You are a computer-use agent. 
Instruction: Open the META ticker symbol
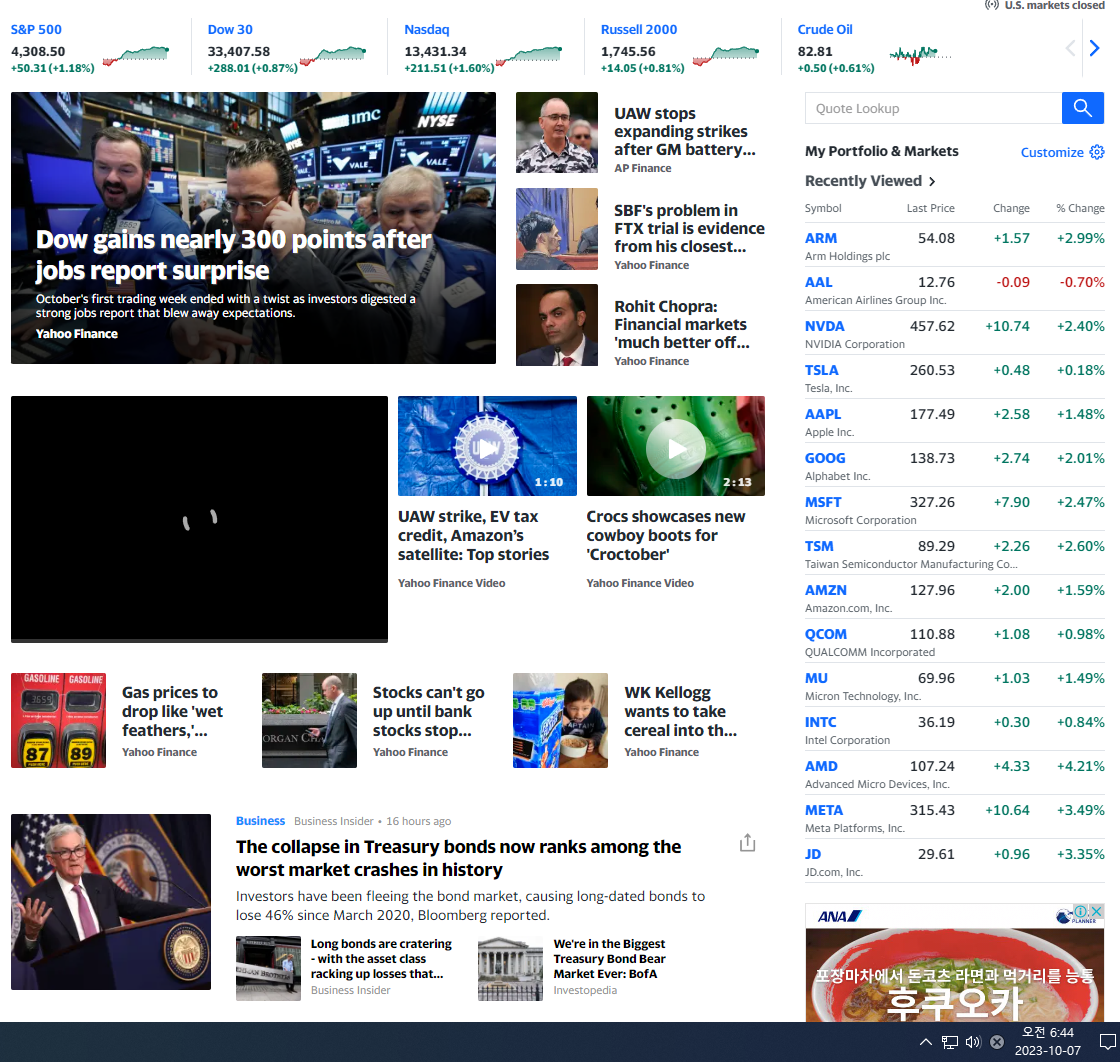click(x=824, y=811)
